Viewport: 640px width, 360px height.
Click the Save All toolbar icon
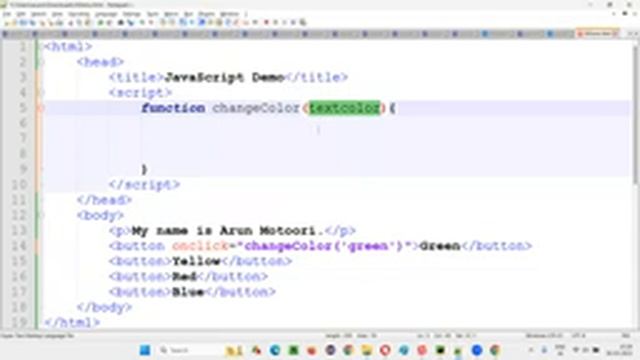(x=33, y=23)
